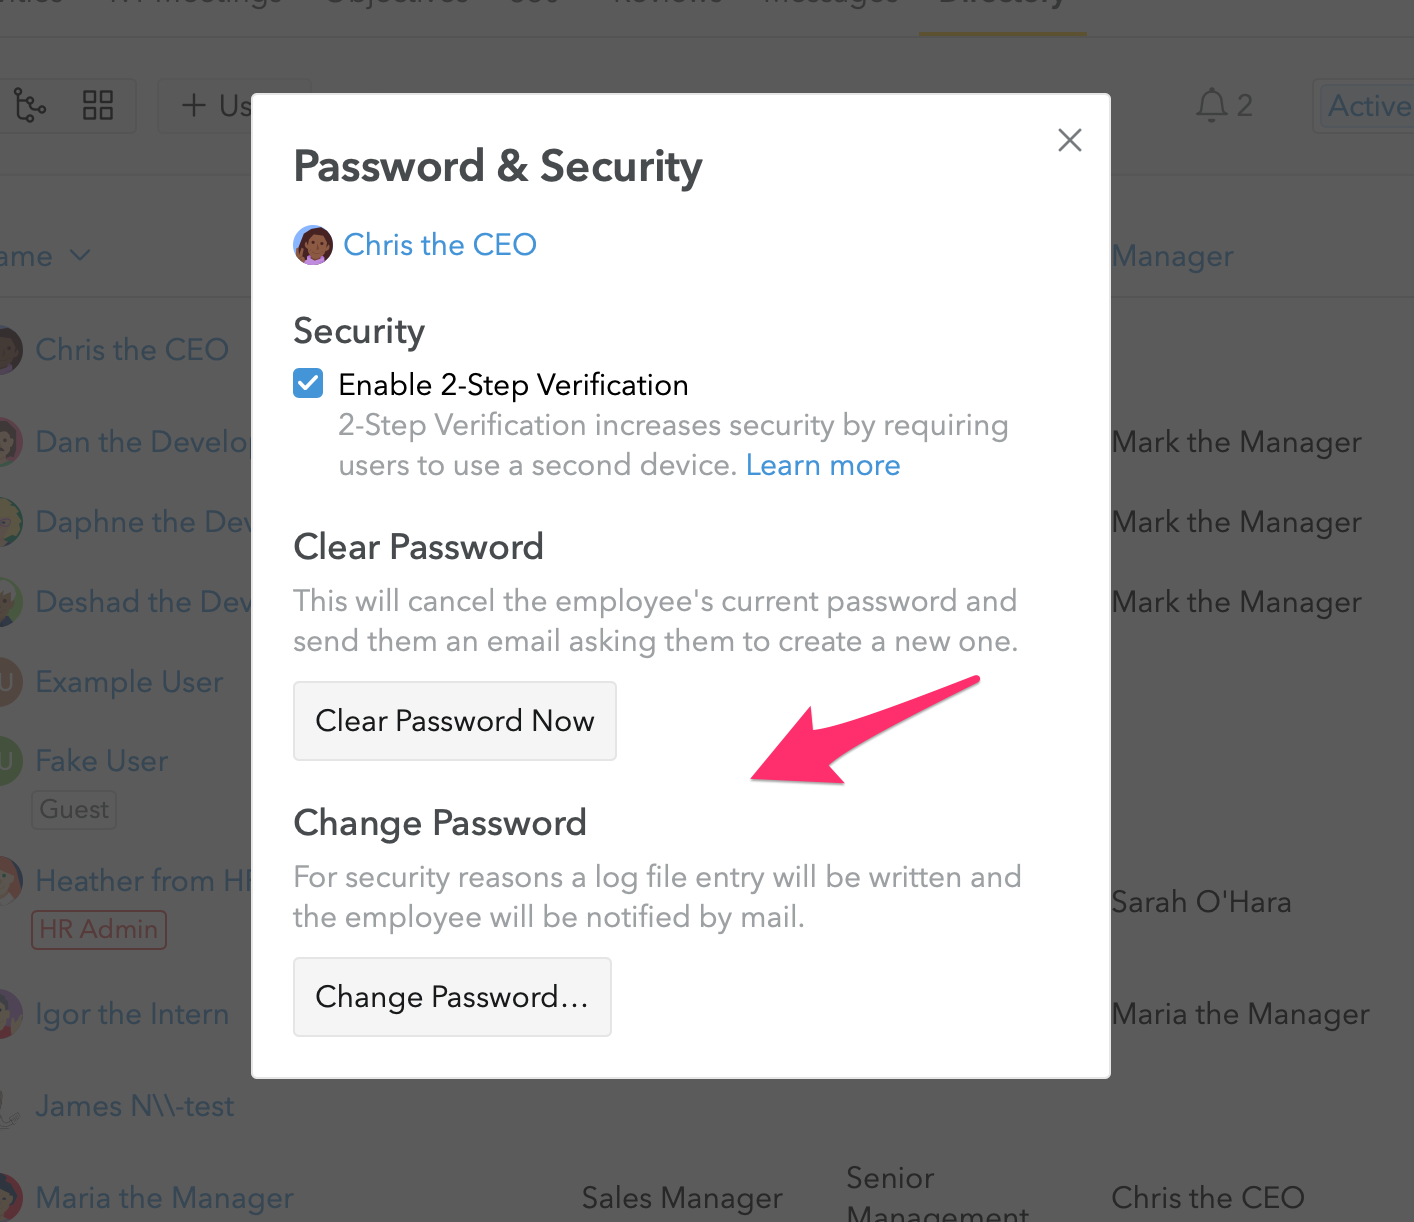Screen dimensions: 1414x1222
Task: Open the Learn more link
Action: click(x=822, y=464)
